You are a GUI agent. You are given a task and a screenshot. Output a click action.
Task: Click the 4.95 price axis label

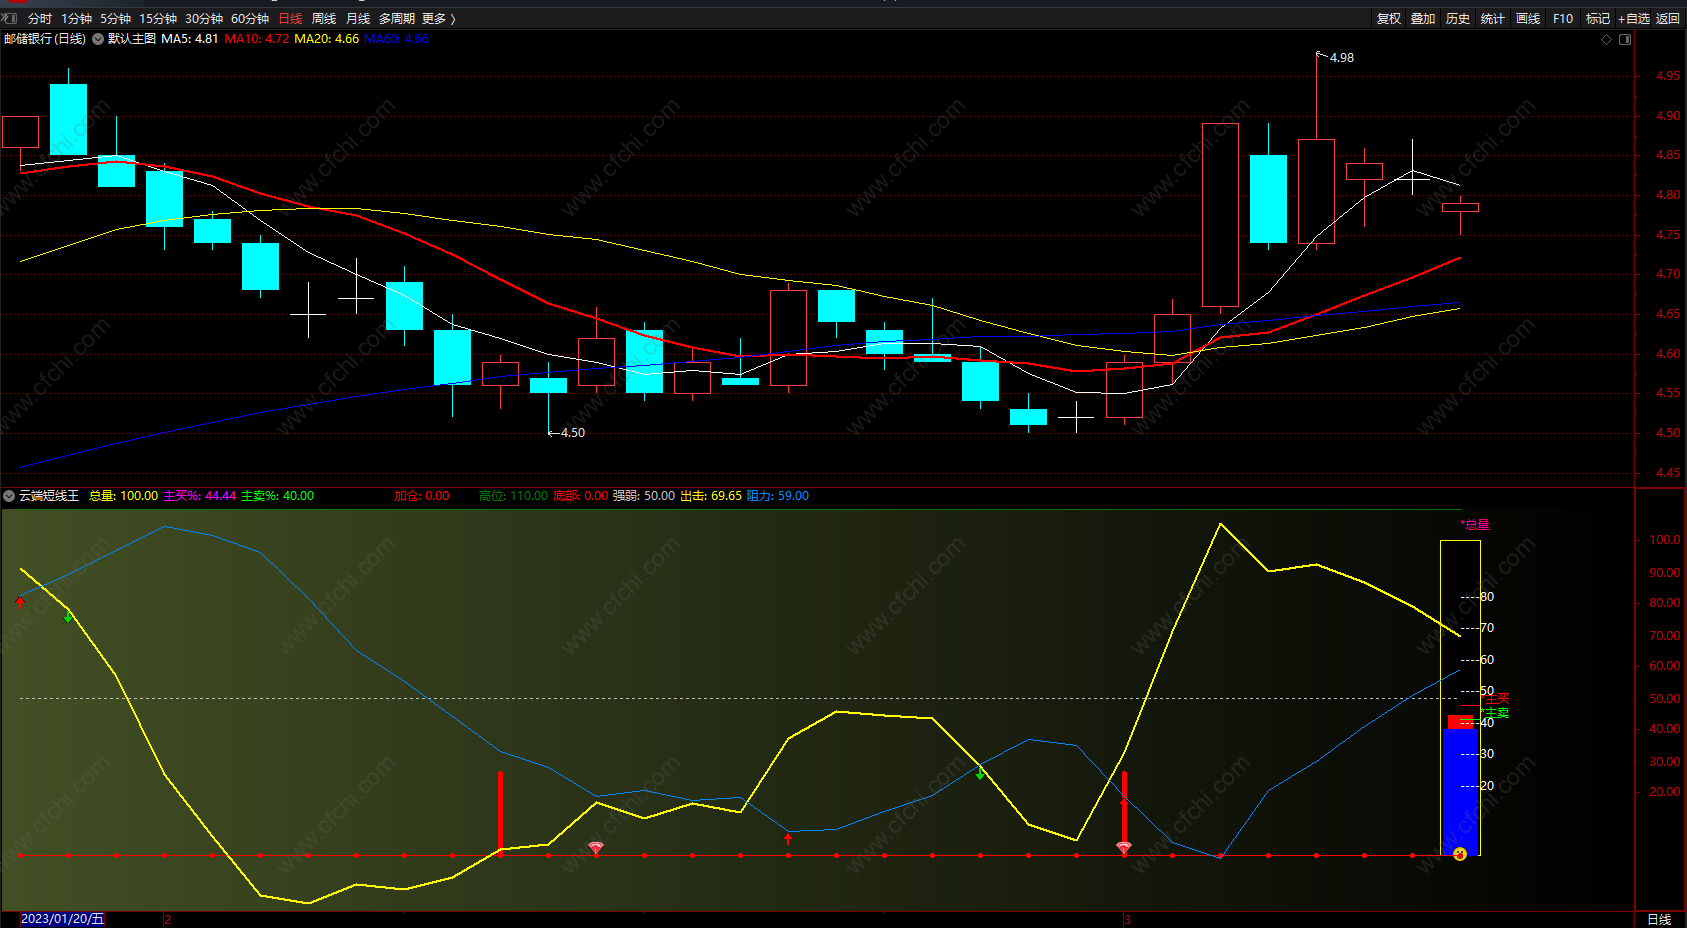(1668, 76)
